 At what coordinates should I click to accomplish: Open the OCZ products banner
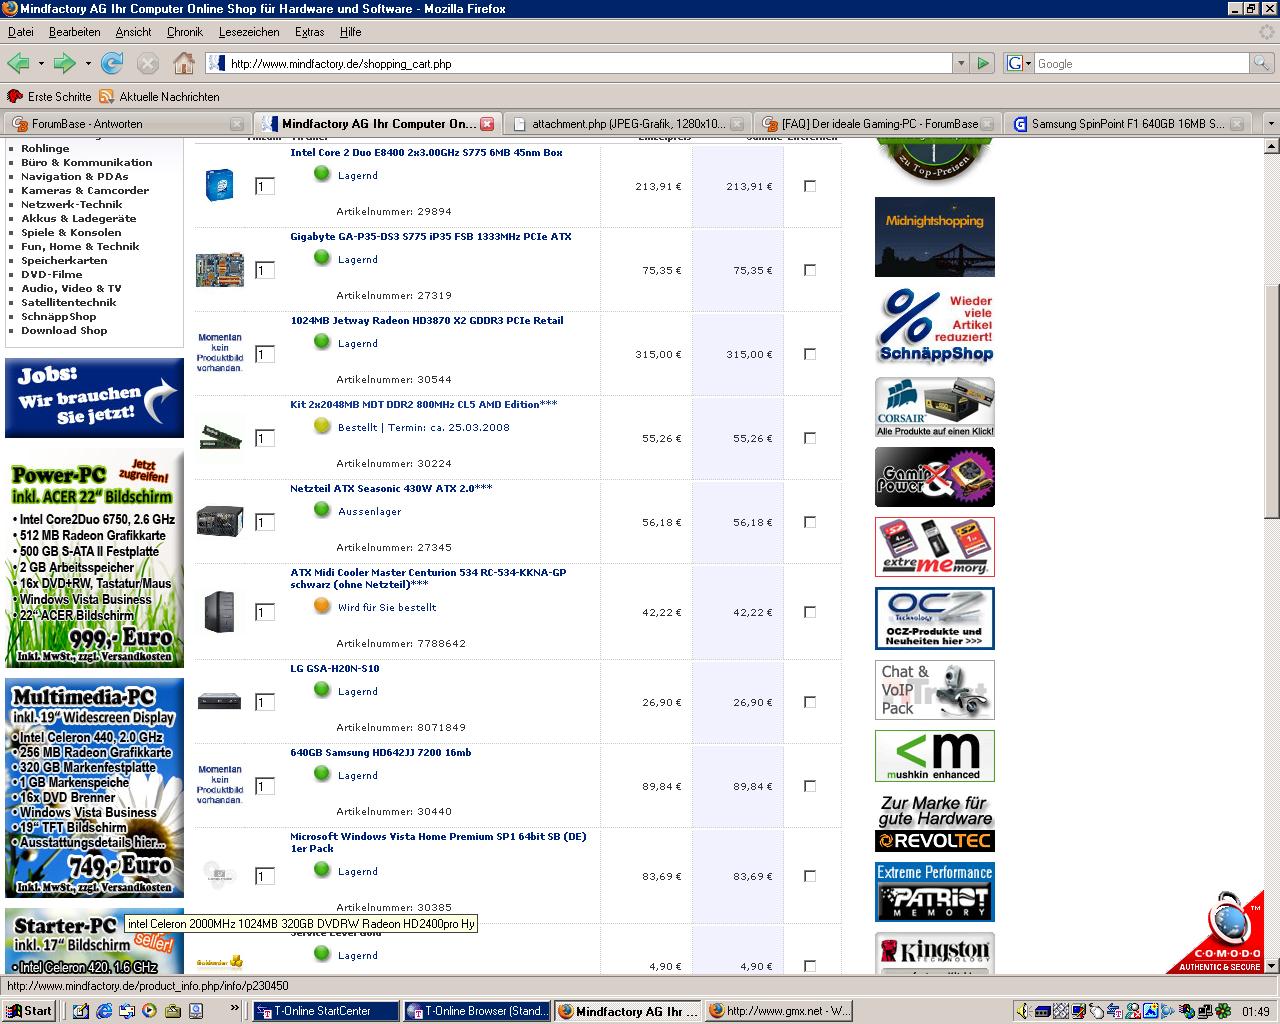935,618
